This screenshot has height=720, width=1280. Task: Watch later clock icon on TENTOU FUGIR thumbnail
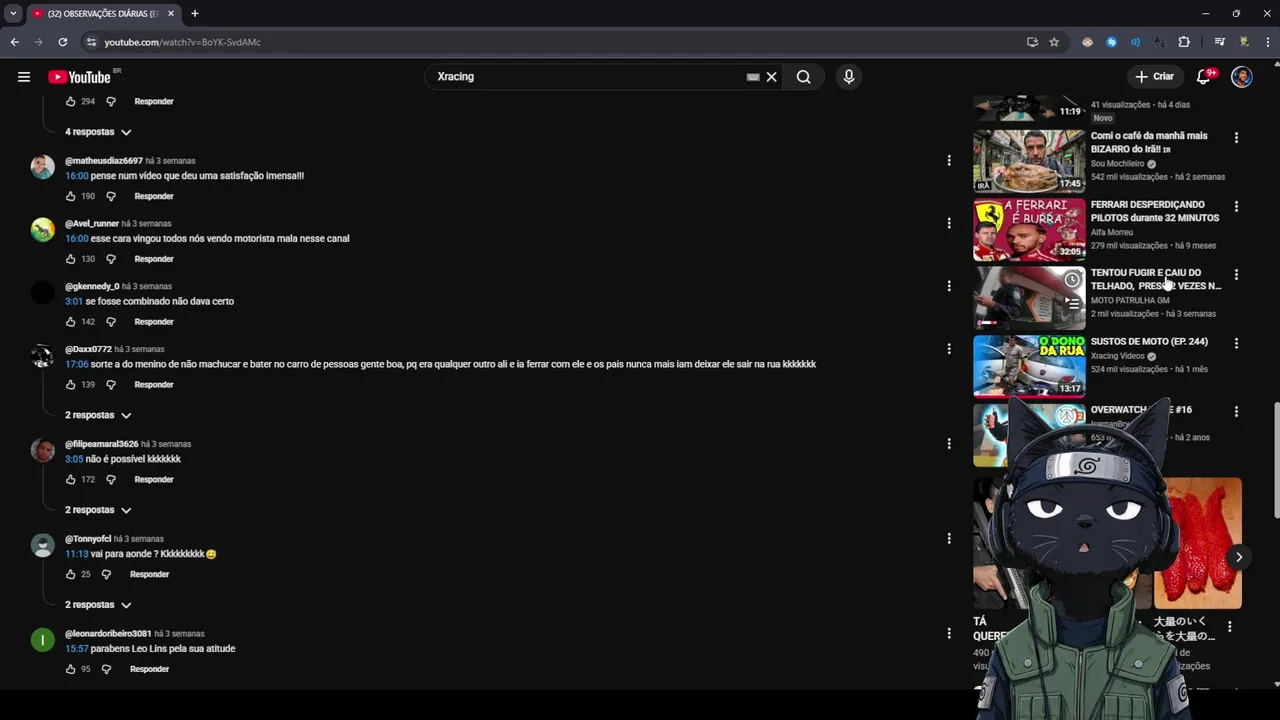pos(1072,280)
